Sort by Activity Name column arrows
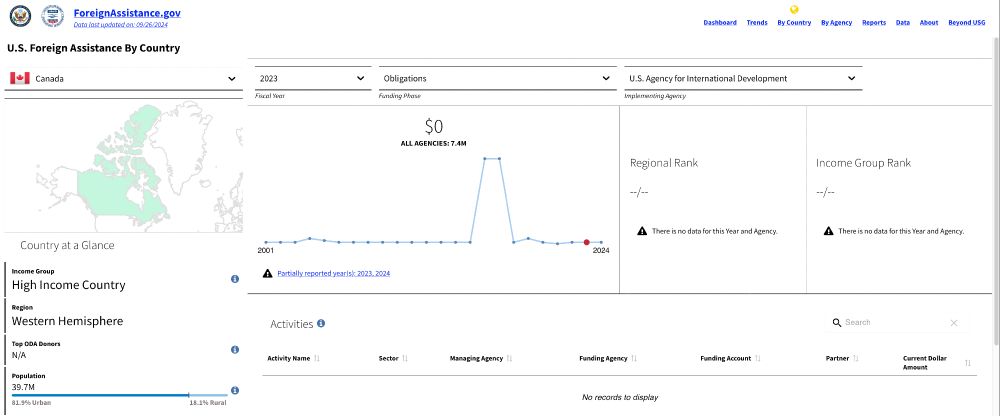Image resolution: width=1000 pixels, height=416 pixels. (317, 359)
